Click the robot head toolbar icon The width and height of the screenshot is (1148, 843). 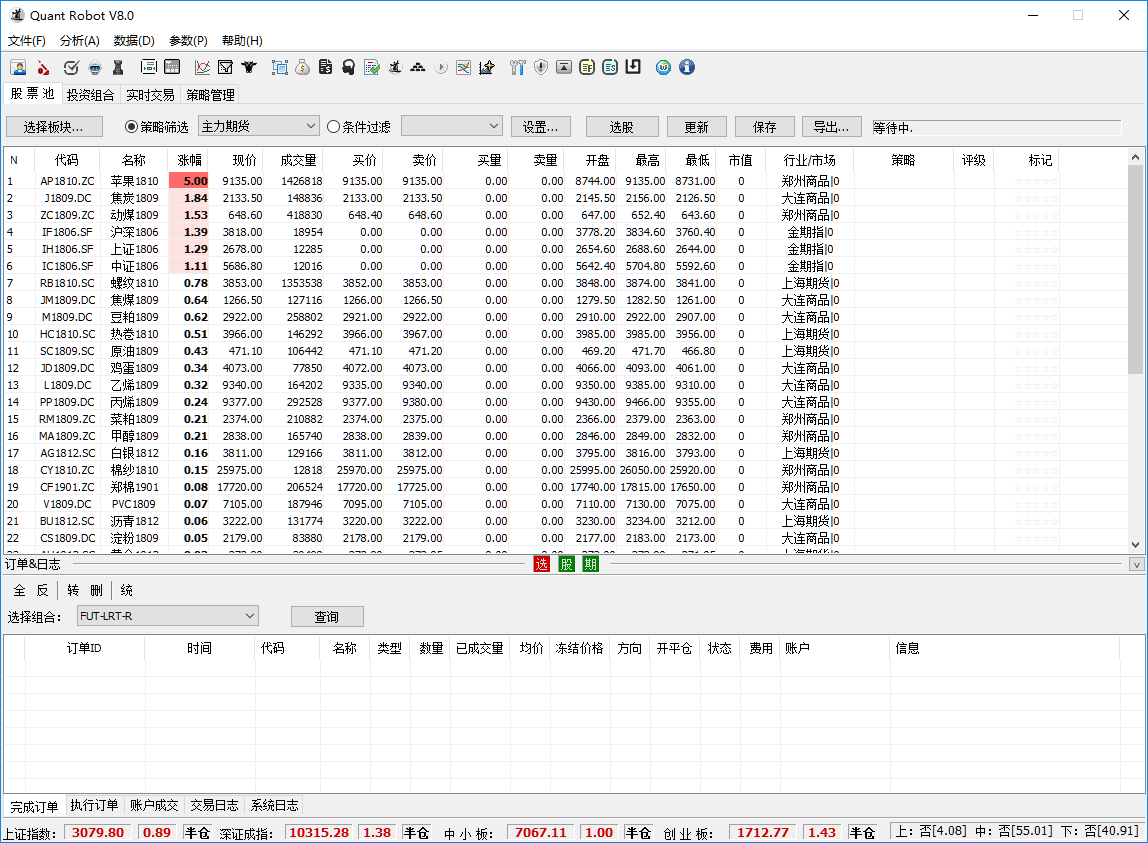(x=95, y=67)
